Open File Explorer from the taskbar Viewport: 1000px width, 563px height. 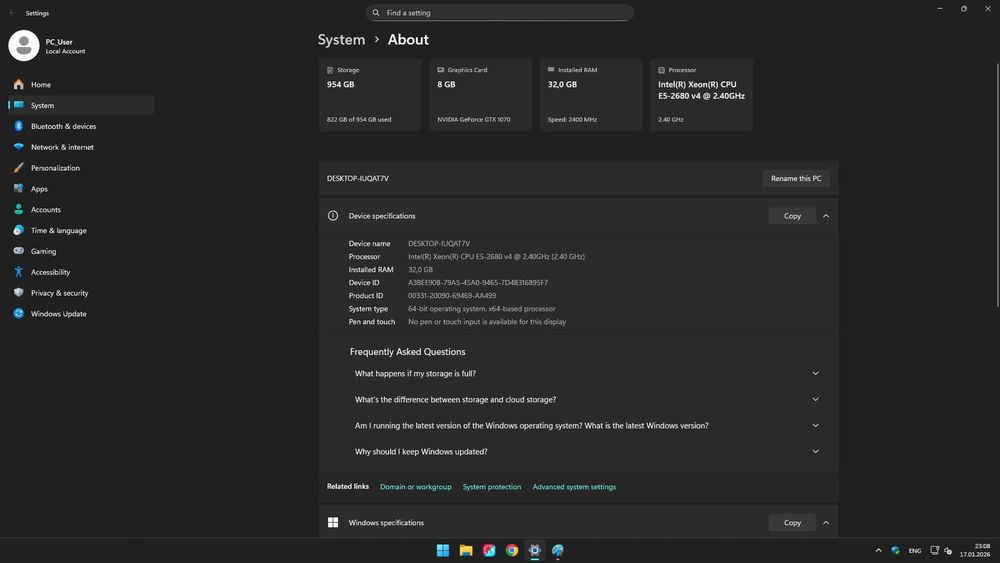(466, 550)
